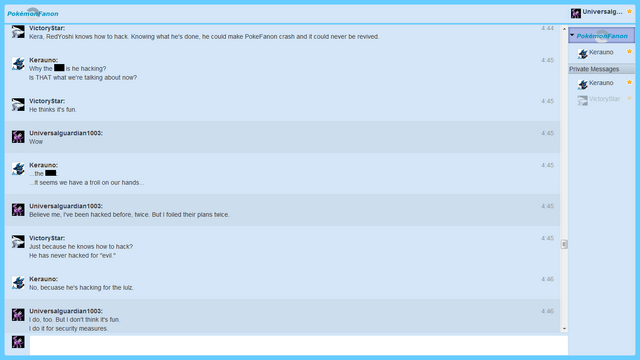Viewport: 640px width, 360px height.
Task: Open the Universalguardian user menu in the header
Action: click(602, 12)
